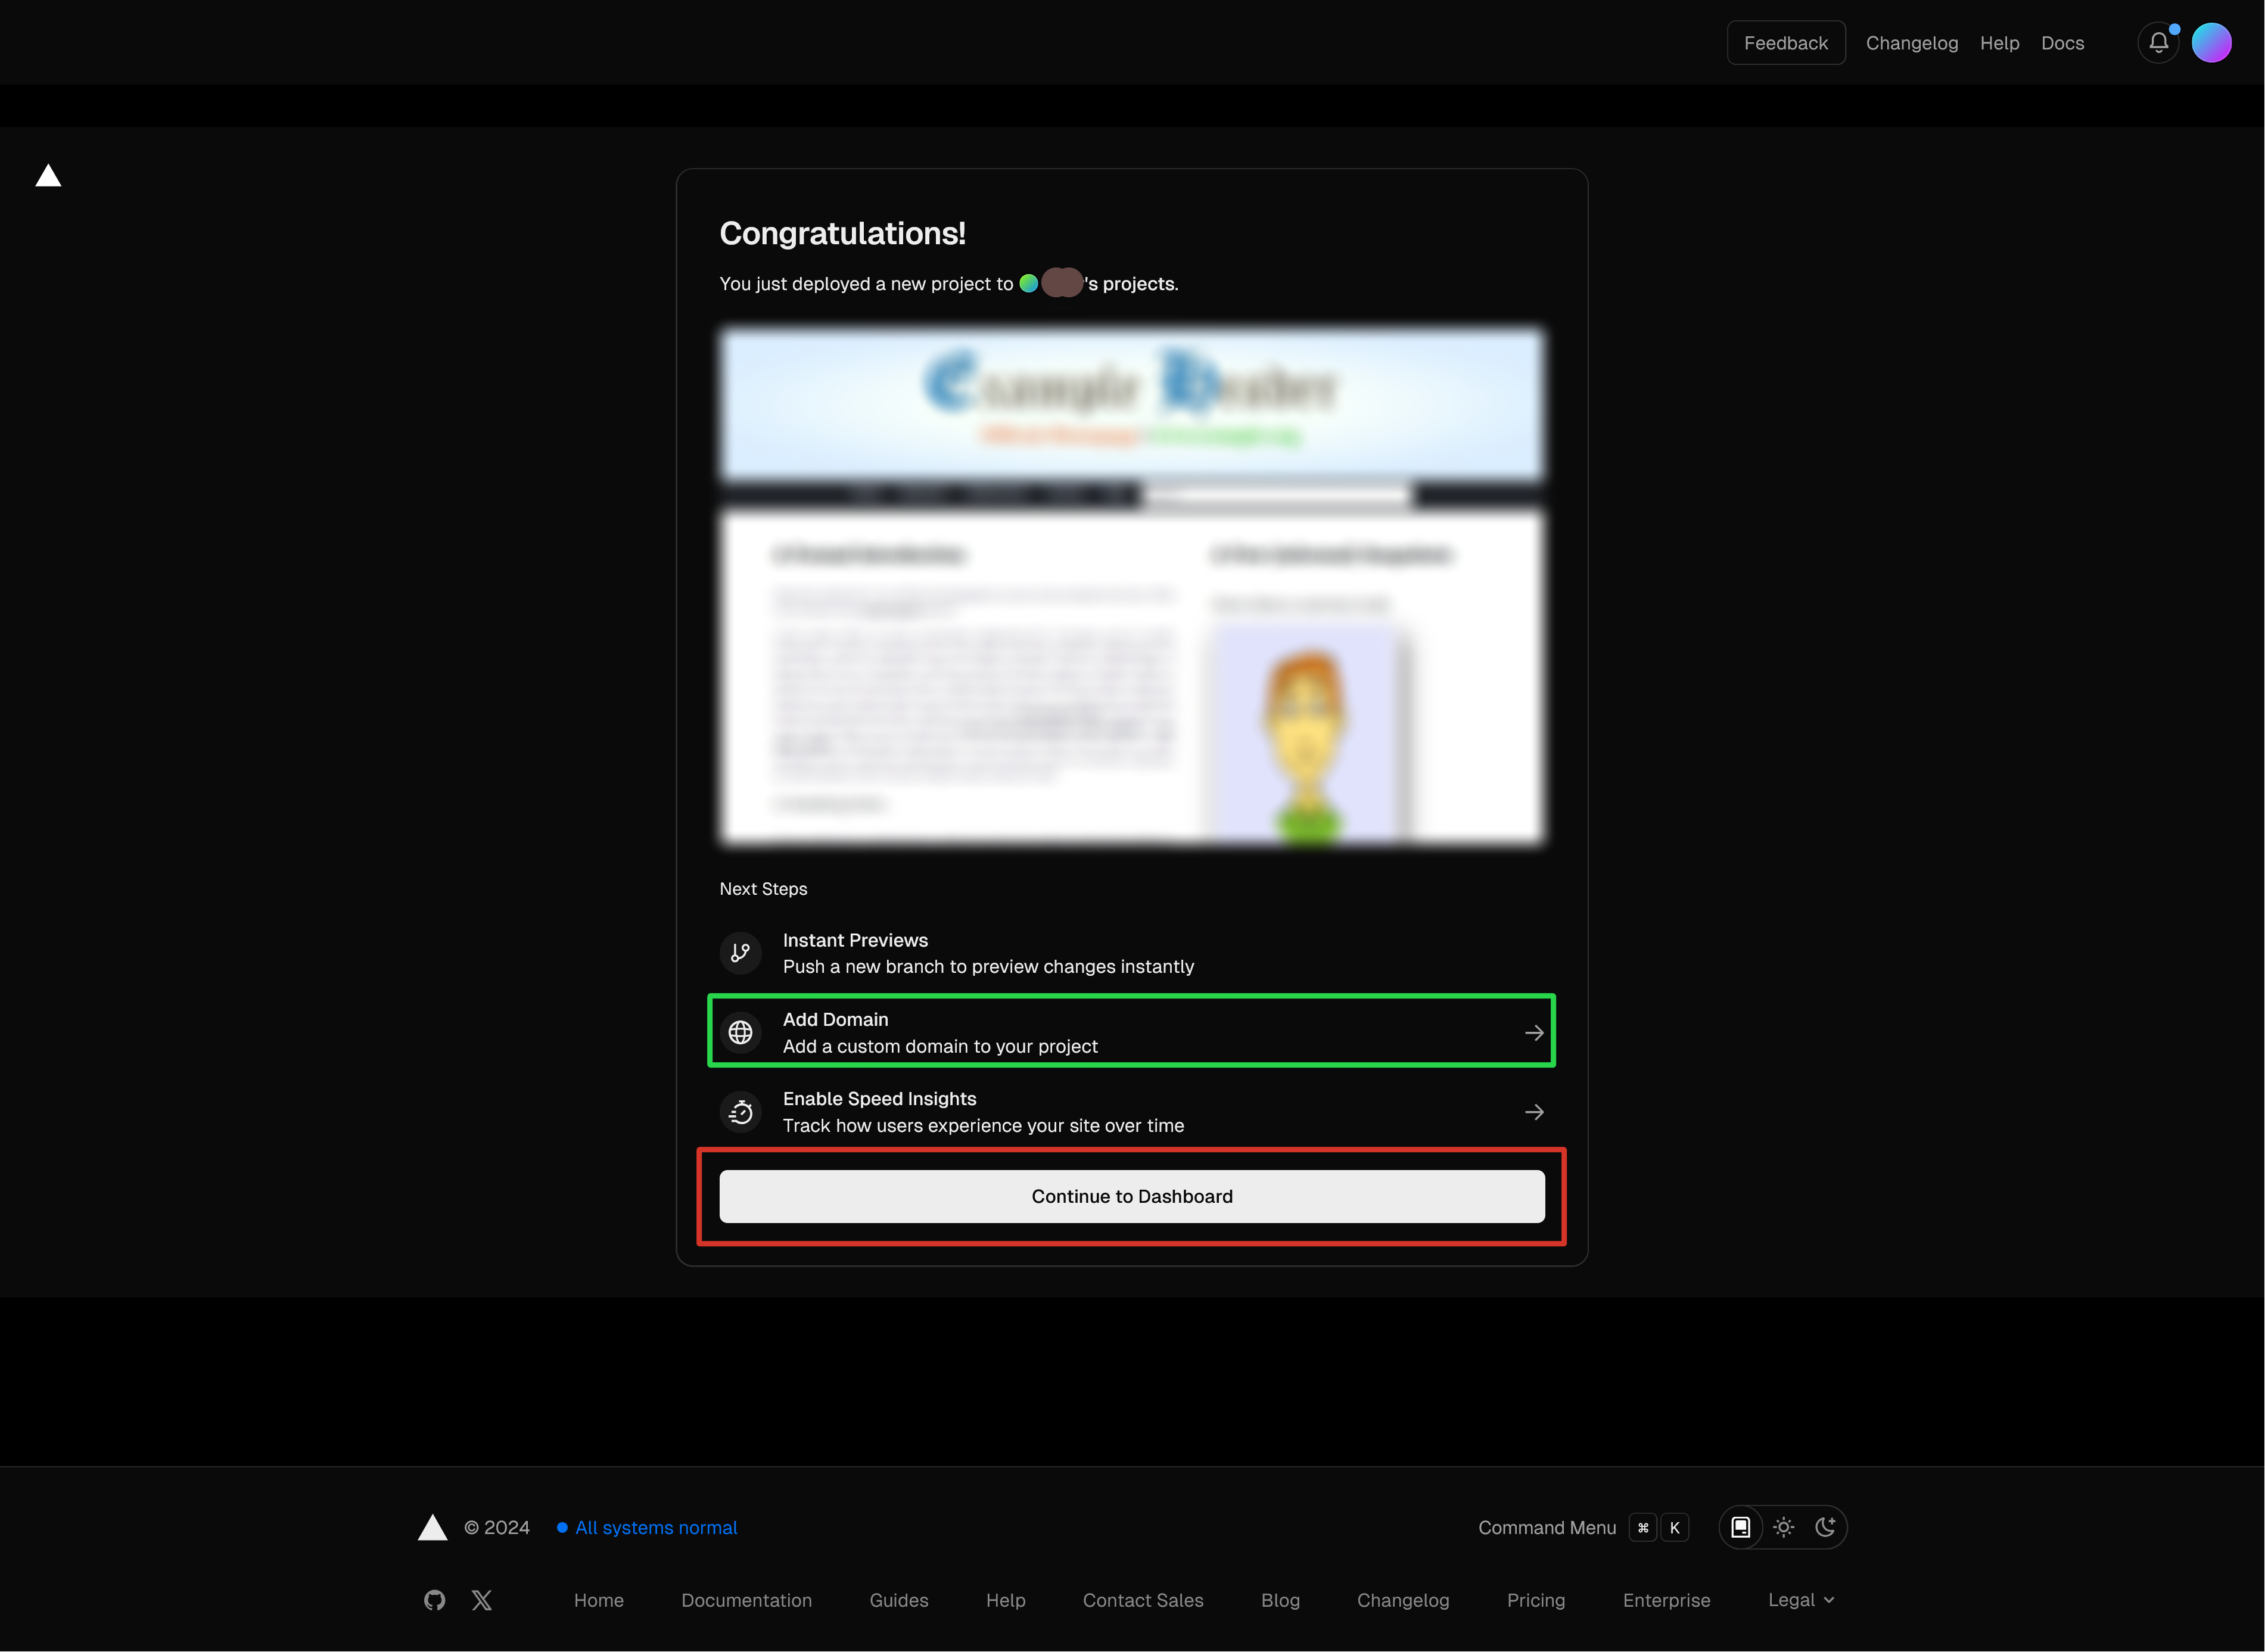Switch to system theme
The image size is (2265, 1652).
point(1740,1527)
